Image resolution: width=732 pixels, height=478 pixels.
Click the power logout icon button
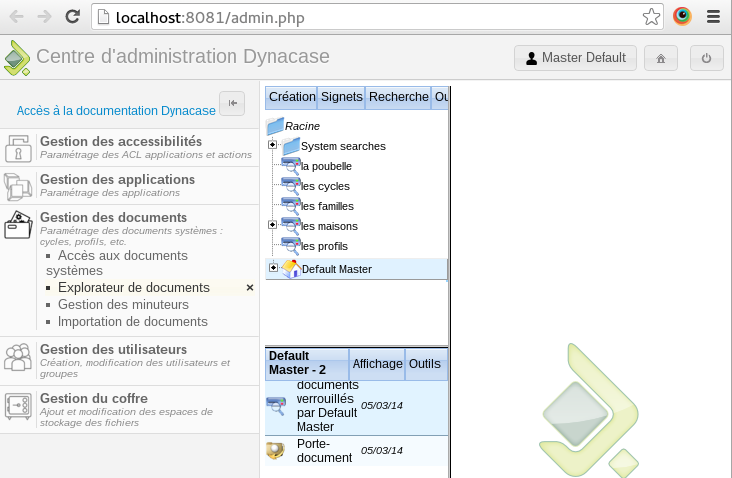[706, 58]
